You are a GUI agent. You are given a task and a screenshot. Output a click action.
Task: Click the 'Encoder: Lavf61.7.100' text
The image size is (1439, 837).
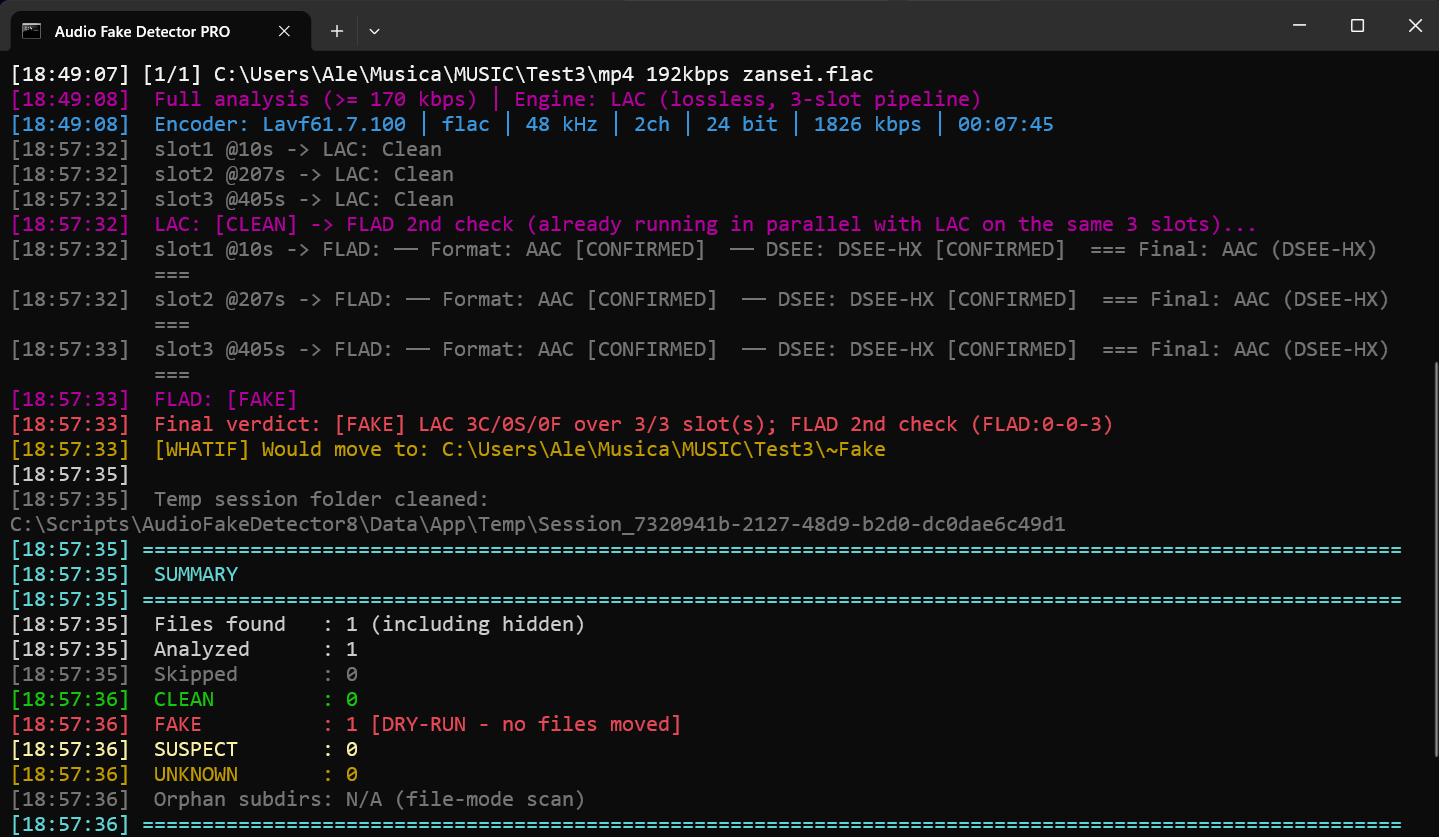(280, 124)
